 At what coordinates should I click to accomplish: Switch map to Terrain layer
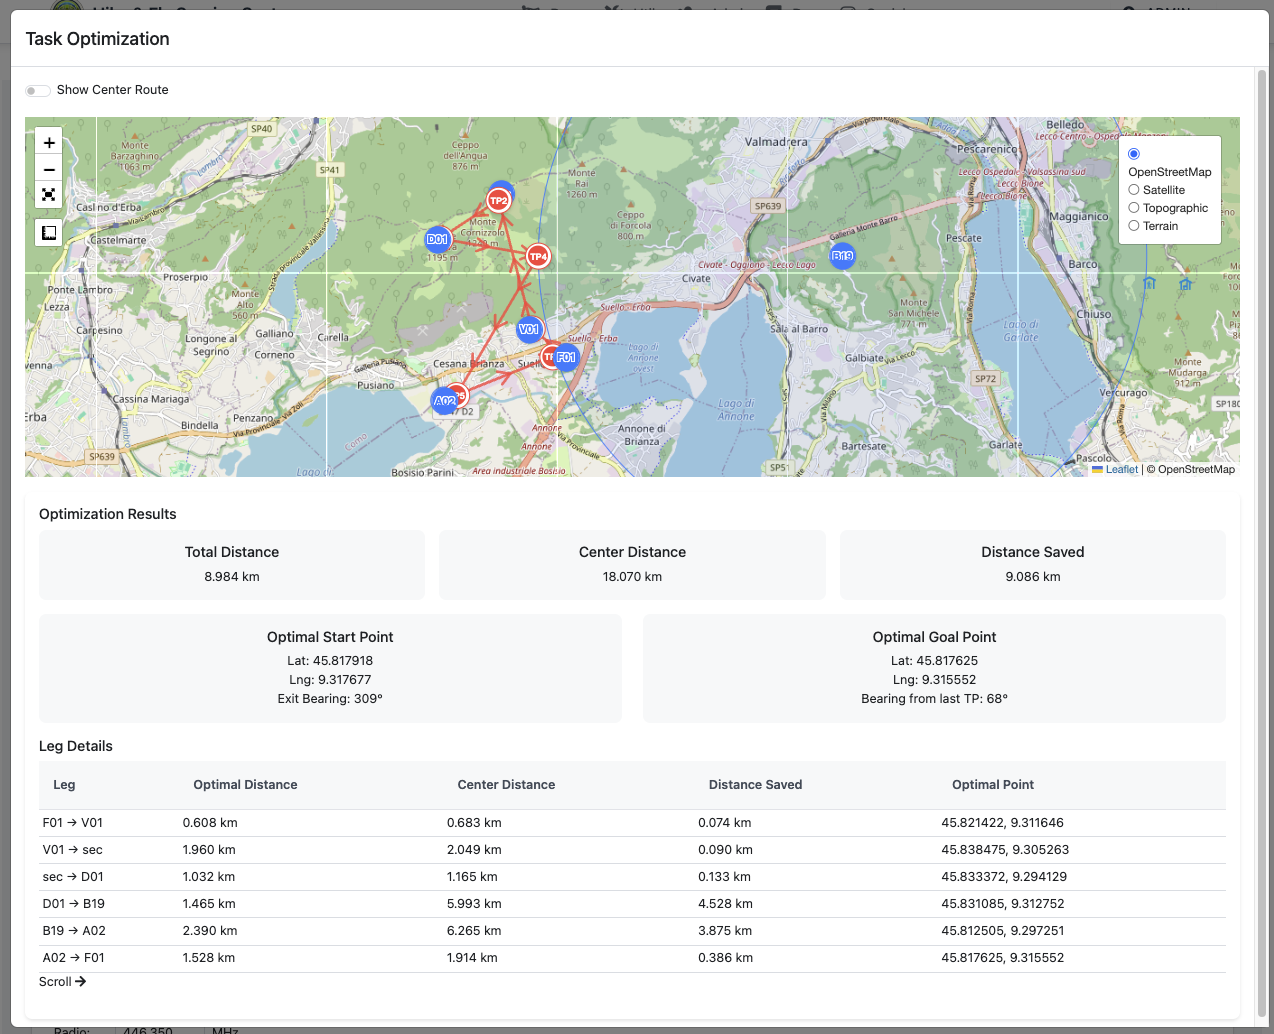[1134, 226]
